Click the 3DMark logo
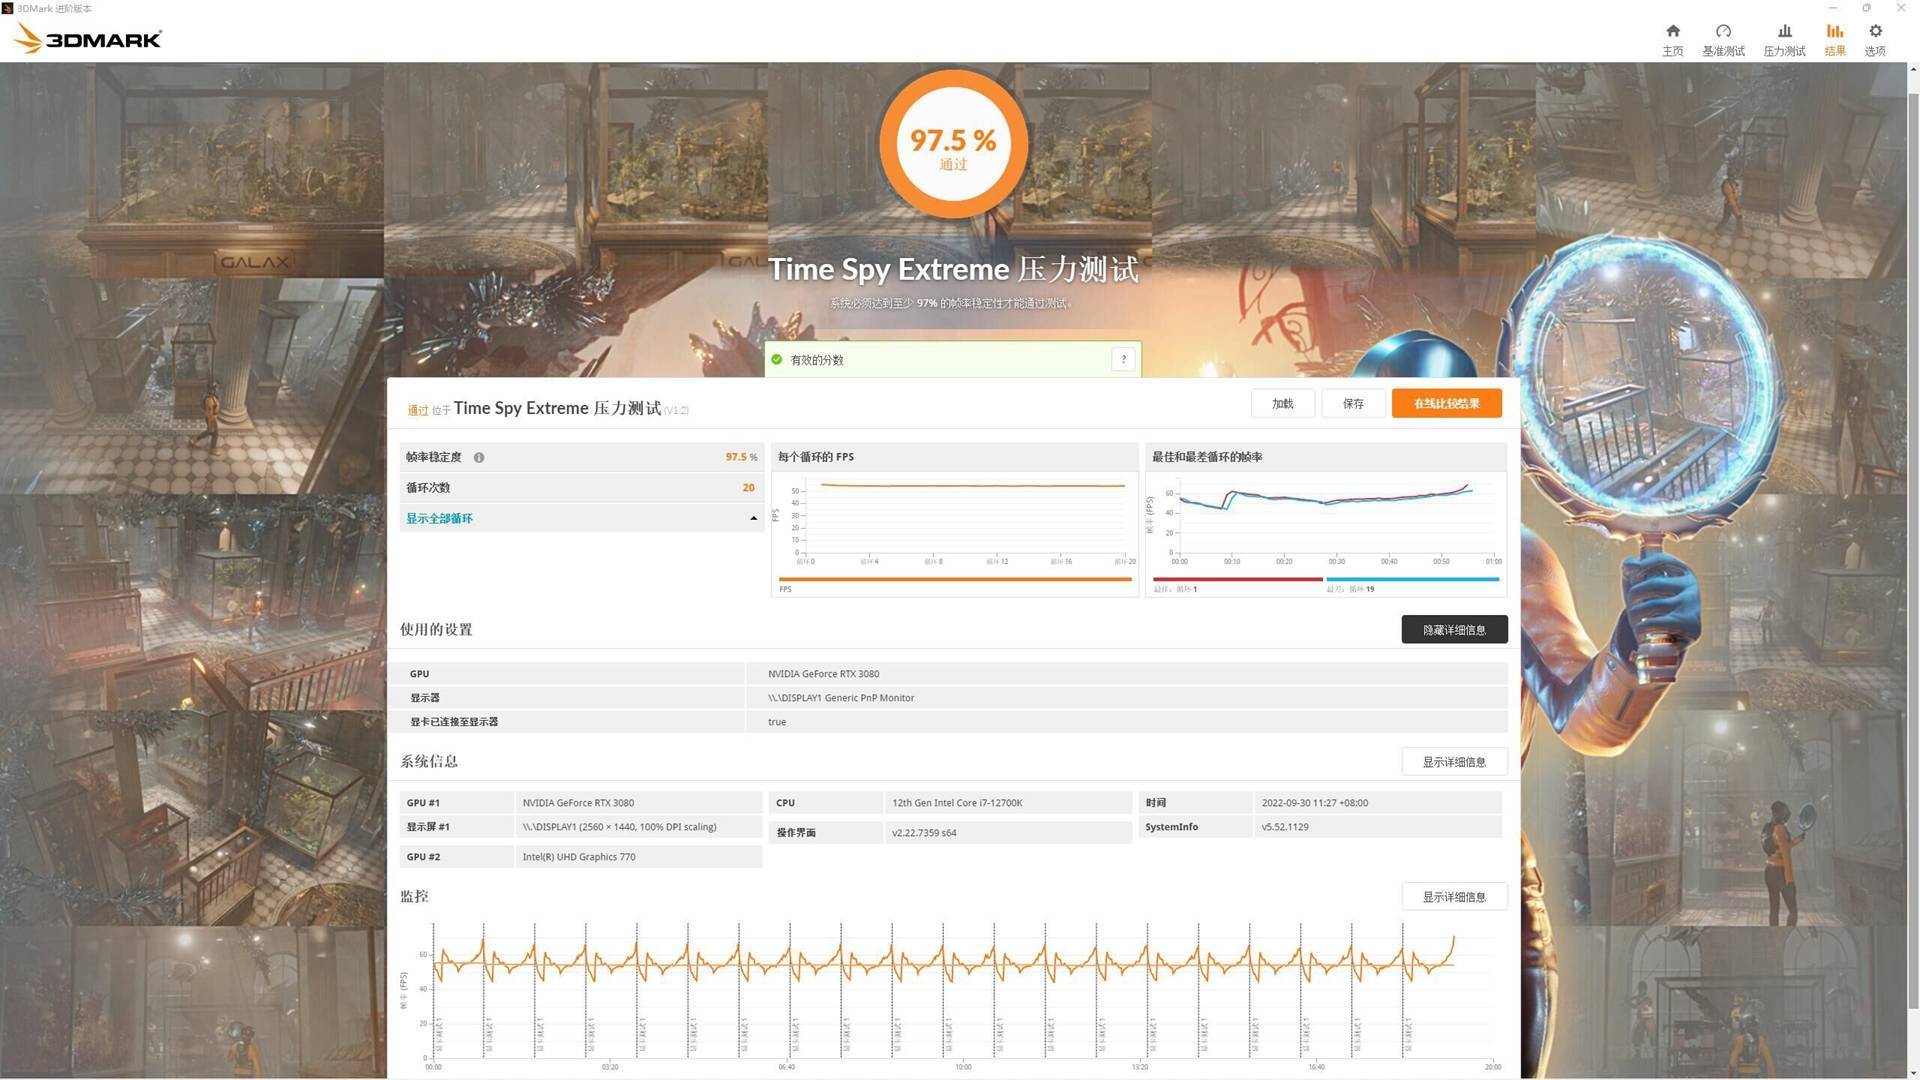 pyautogui.click(x=88, y=39)
